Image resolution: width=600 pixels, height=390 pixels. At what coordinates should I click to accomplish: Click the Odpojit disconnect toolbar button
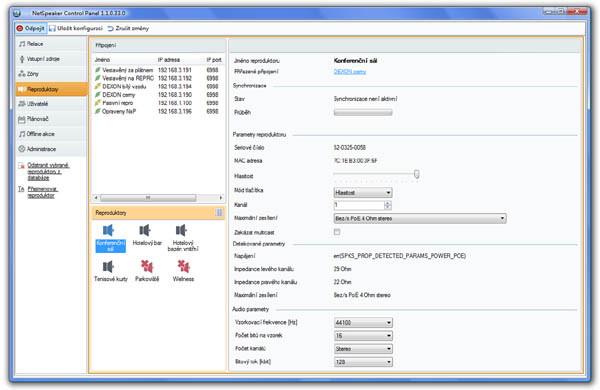tap(30, 28)
